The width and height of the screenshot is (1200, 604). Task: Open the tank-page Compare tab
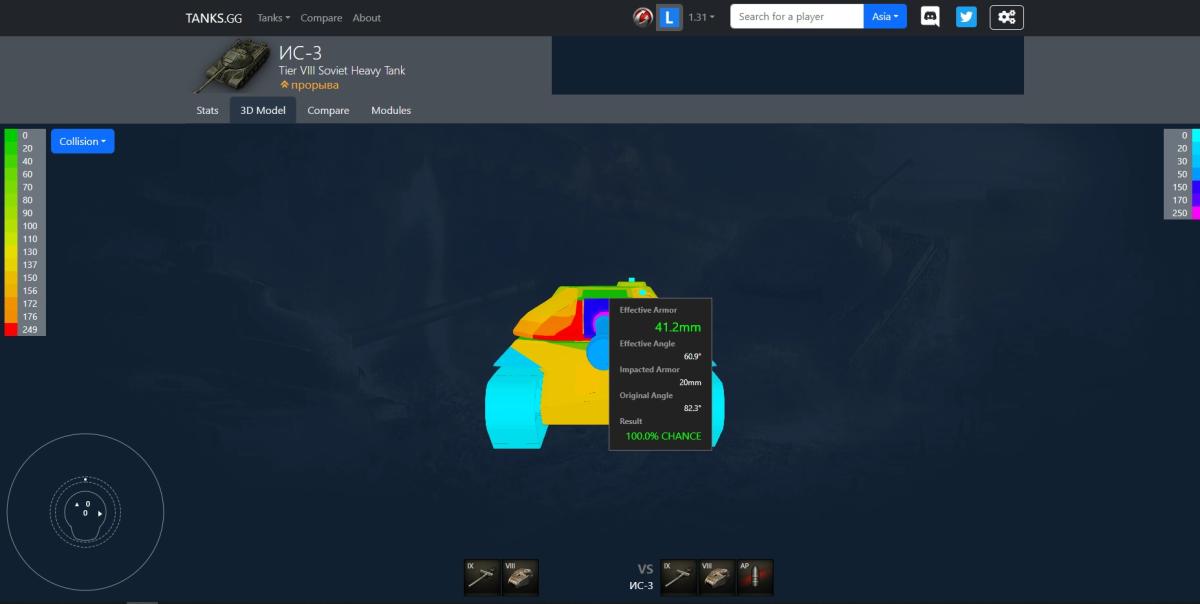click(x=328, y=110)
